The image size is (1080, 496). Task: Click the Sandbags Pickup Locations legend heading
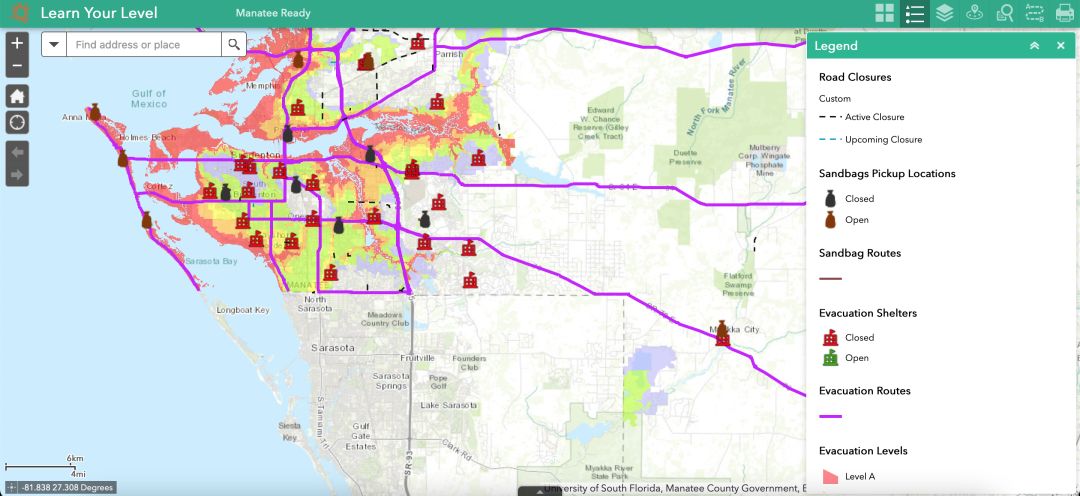pos(887,174)
